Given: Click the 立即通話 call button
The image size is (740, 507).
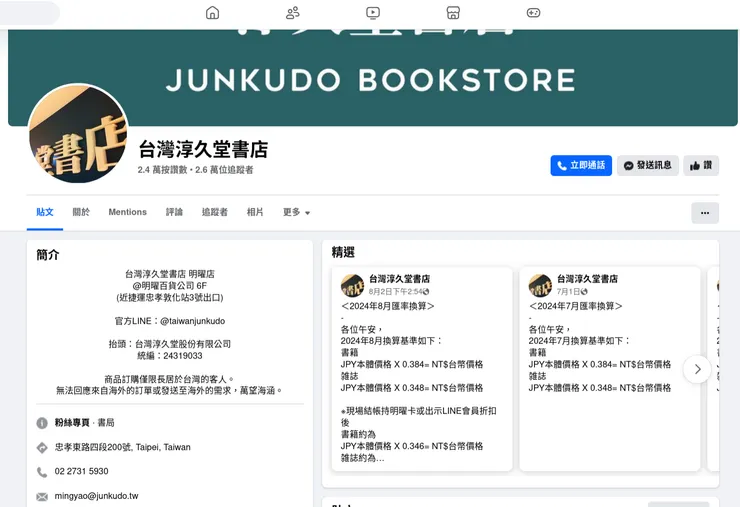Looking at the screenshot, I should tap(581, 165).
